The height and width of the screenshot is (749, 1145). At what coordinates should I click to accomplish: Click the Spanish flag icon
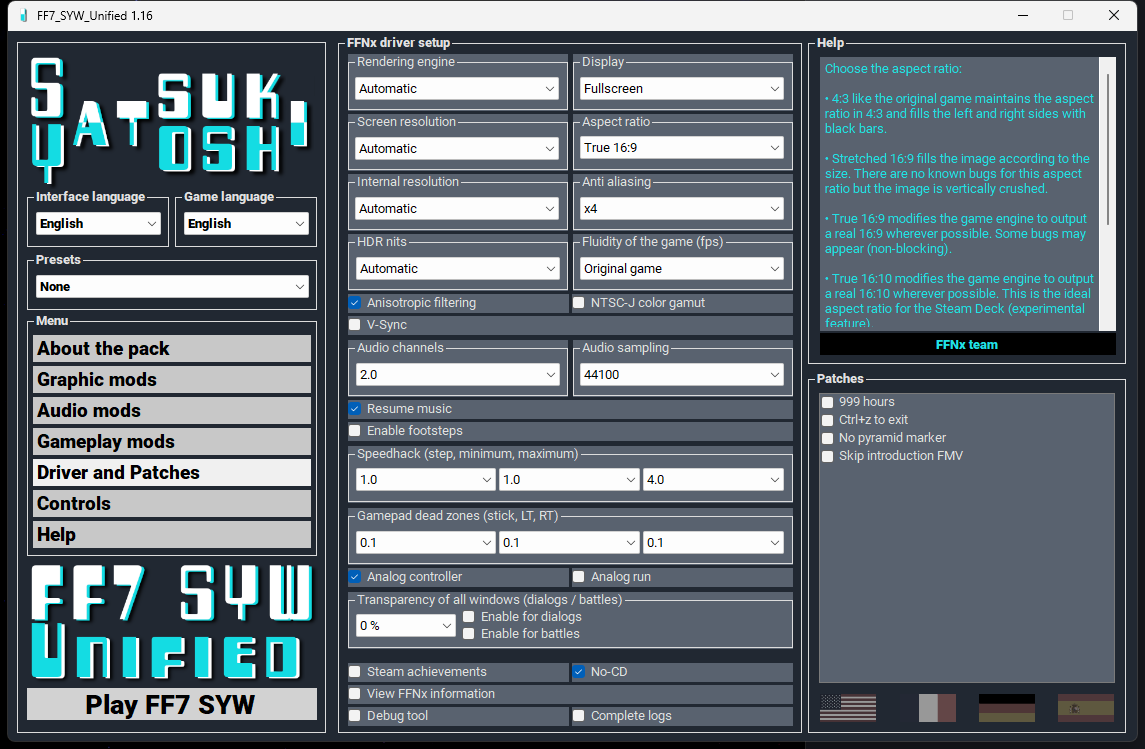(x=1085, y=707)
